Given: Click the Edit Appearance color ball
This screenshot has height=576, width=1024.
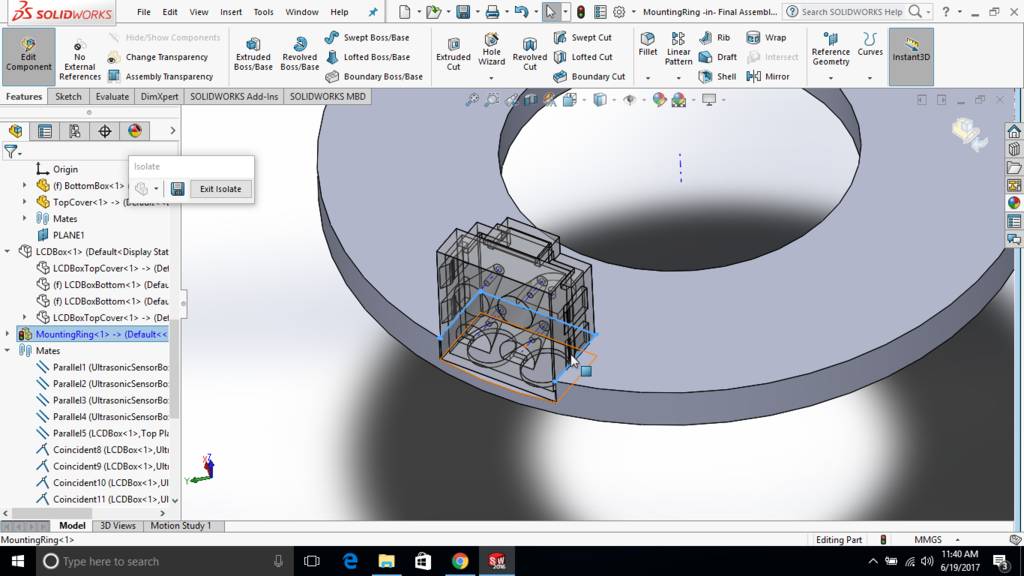Looking at the screenshot, I should click(x=659, y=99).
